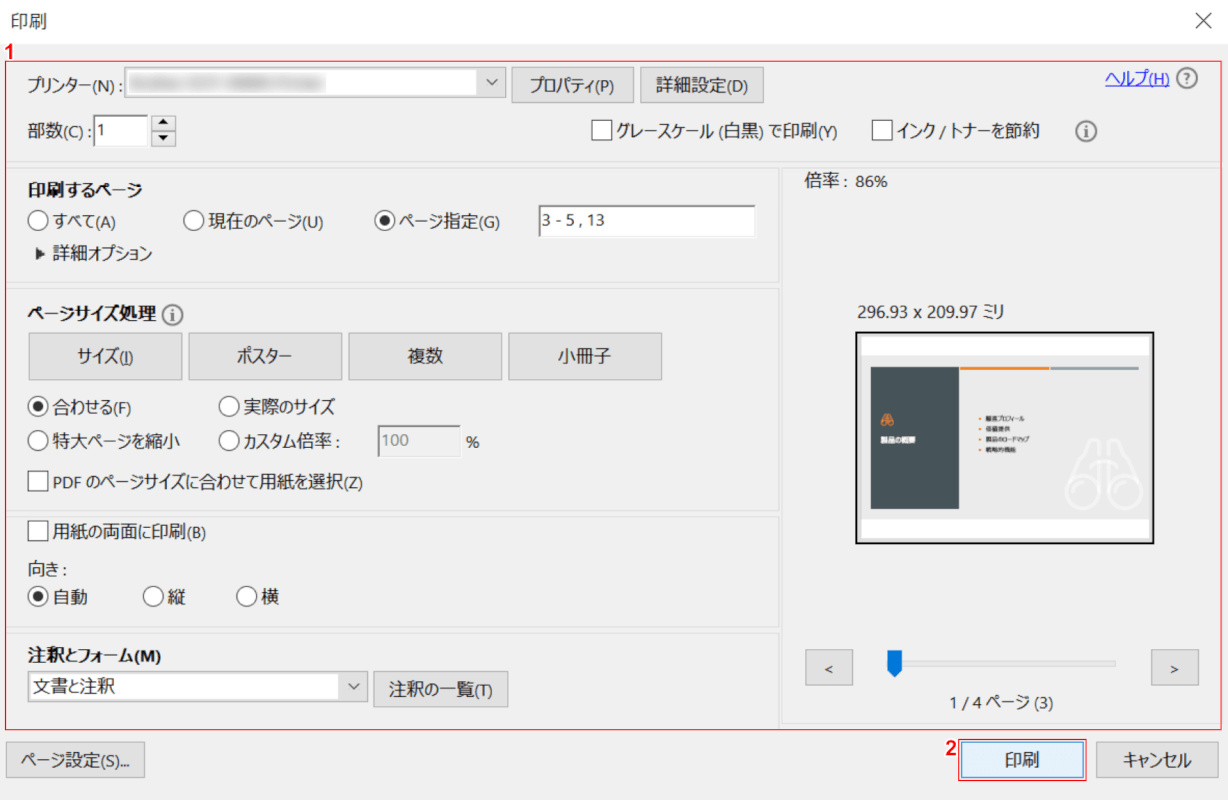This screenshot has height=800, width=1228.
Task: Decrease copies with the down spinner arrow
Action: (x=164, y=138)
